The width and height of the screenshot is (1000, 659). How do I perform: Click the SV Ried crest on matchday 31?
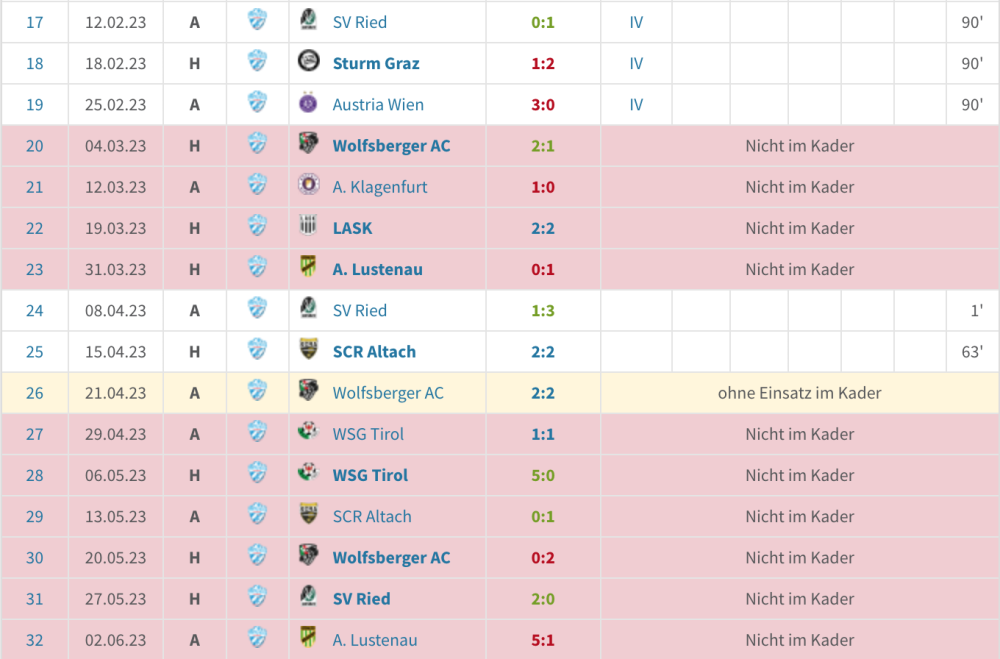point(308,598)
